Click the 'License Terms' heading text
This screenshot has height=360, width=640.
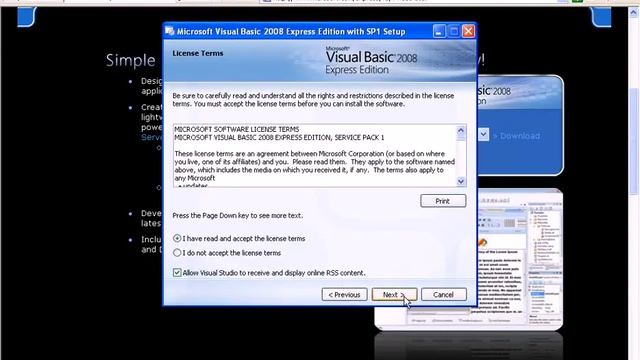click(x=198, y=53)
